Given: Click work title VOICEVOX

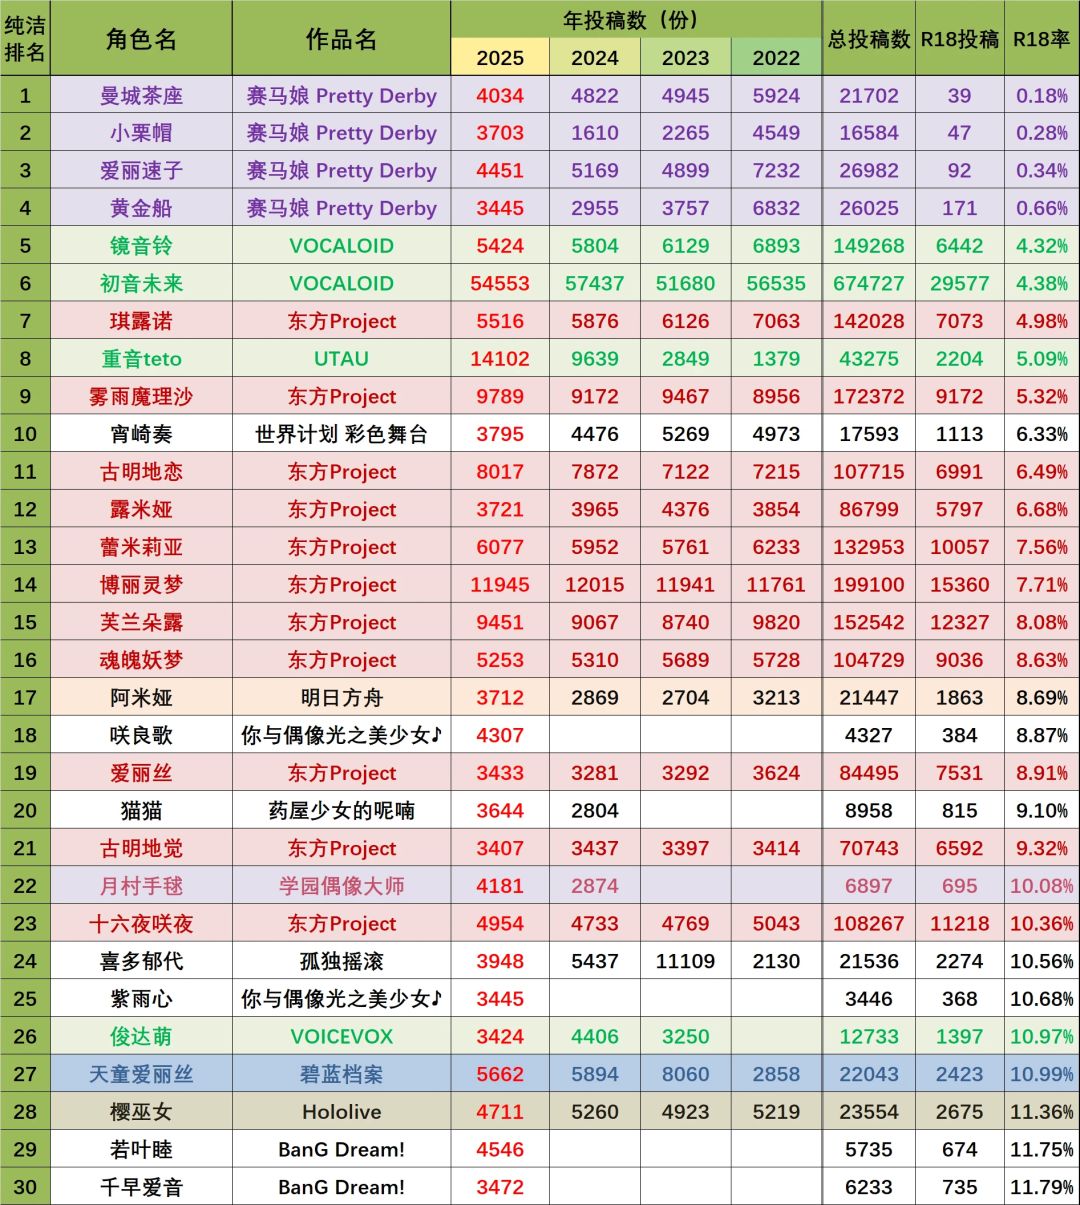Looking at the screenshot, I should coord(341,1037).
